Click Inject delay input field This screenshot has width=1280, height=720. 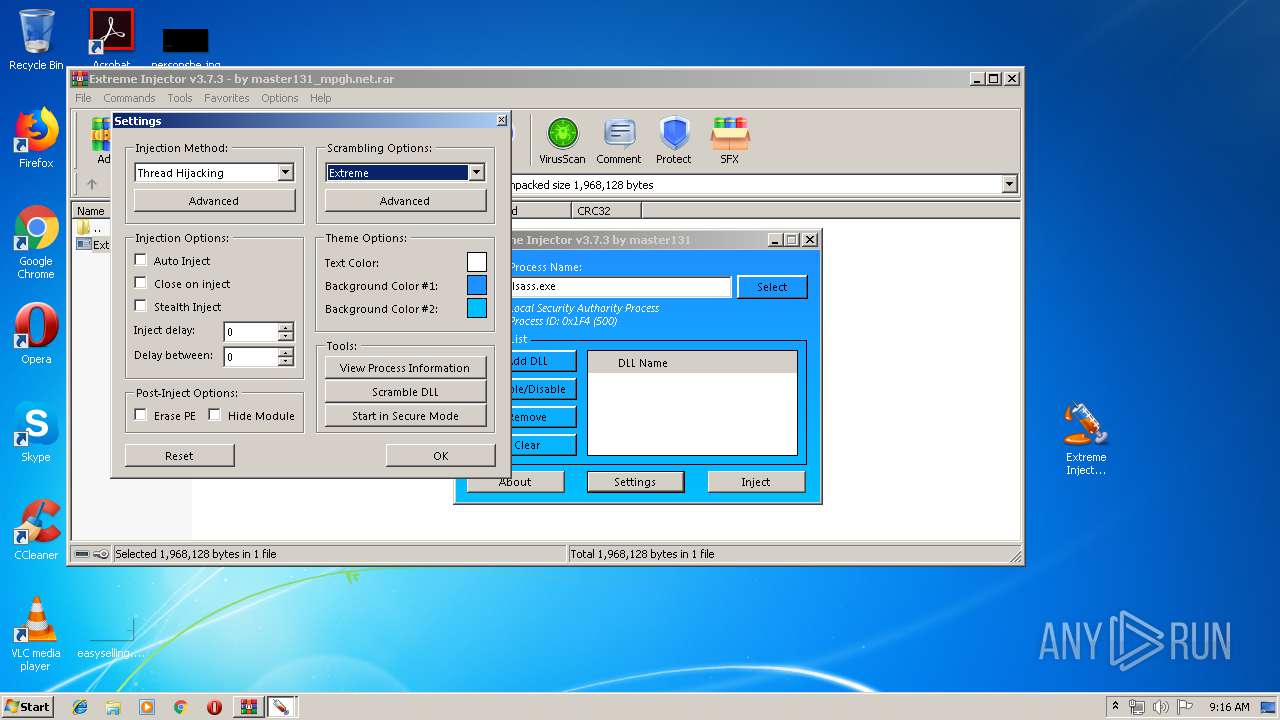(251, 331)
